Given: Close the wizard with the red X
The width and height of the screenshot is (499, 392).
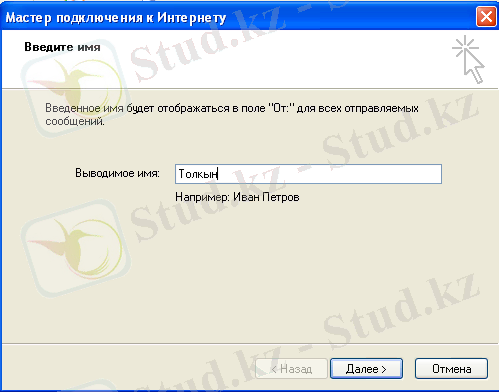Looking at the screenshot, I should [486, 17].
